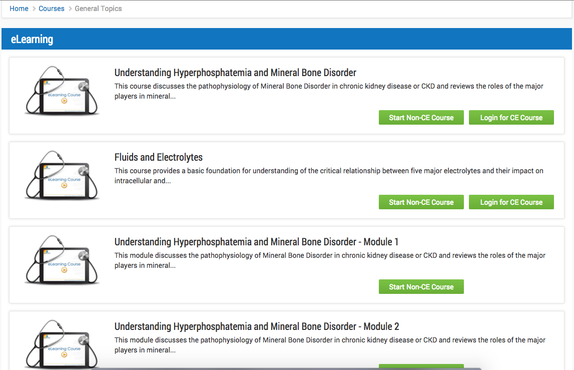574x370 pixels.
Task: Click the Fluids and Electrolytes course description text
Action: (x=329, y=176)
